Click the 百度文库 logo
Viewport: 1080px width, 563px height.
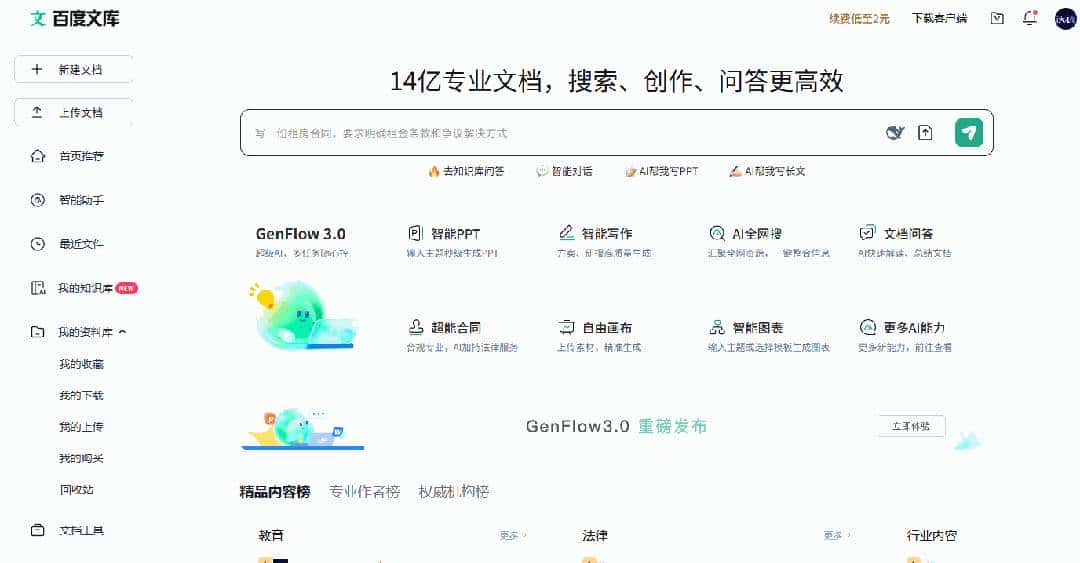pos(74,19)
